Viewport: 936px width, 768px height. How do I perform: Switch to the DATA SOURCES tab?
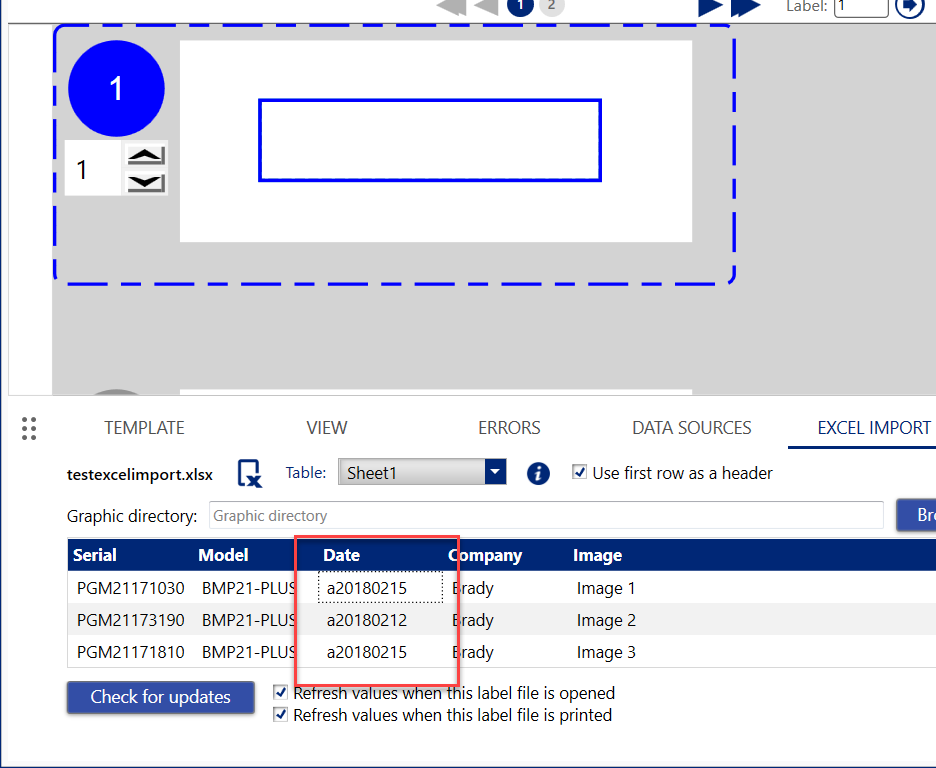(691, 427)
